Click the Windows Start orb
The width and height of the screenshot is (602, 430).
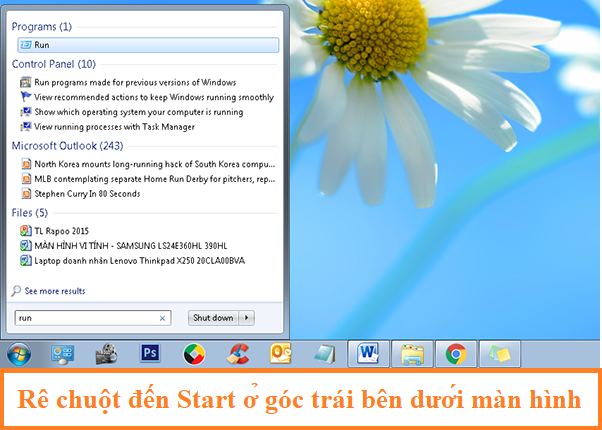coord(19,353)
